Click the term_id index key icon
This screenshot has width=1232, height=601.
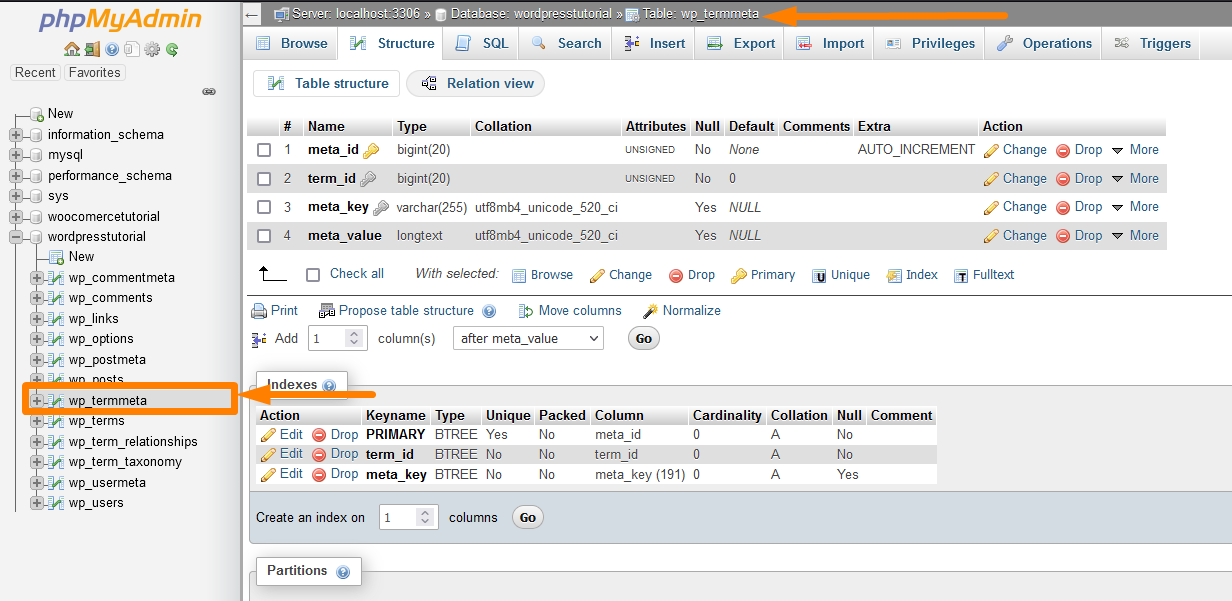pos(368,179)
